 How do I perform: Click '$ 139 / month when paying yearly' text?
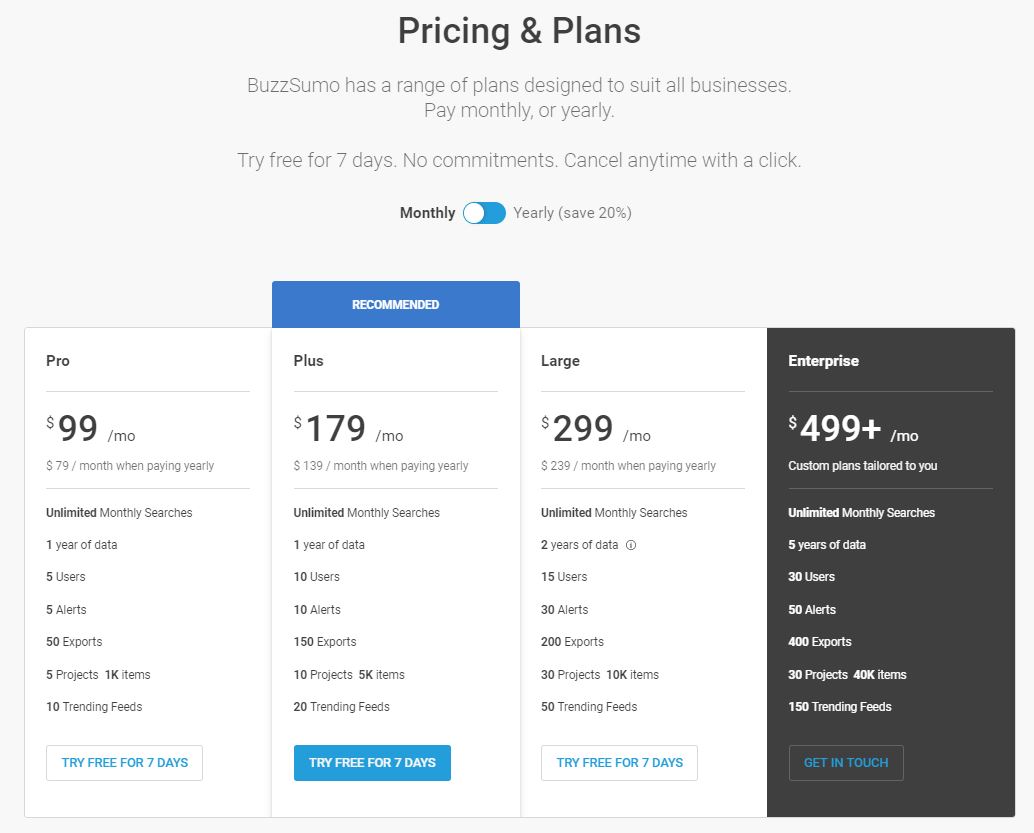click(x=381, y=466)
